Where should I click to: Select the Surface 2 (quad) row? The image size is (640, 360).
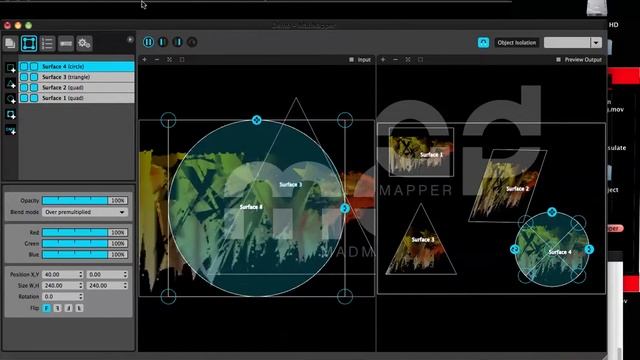pos(77,87)
